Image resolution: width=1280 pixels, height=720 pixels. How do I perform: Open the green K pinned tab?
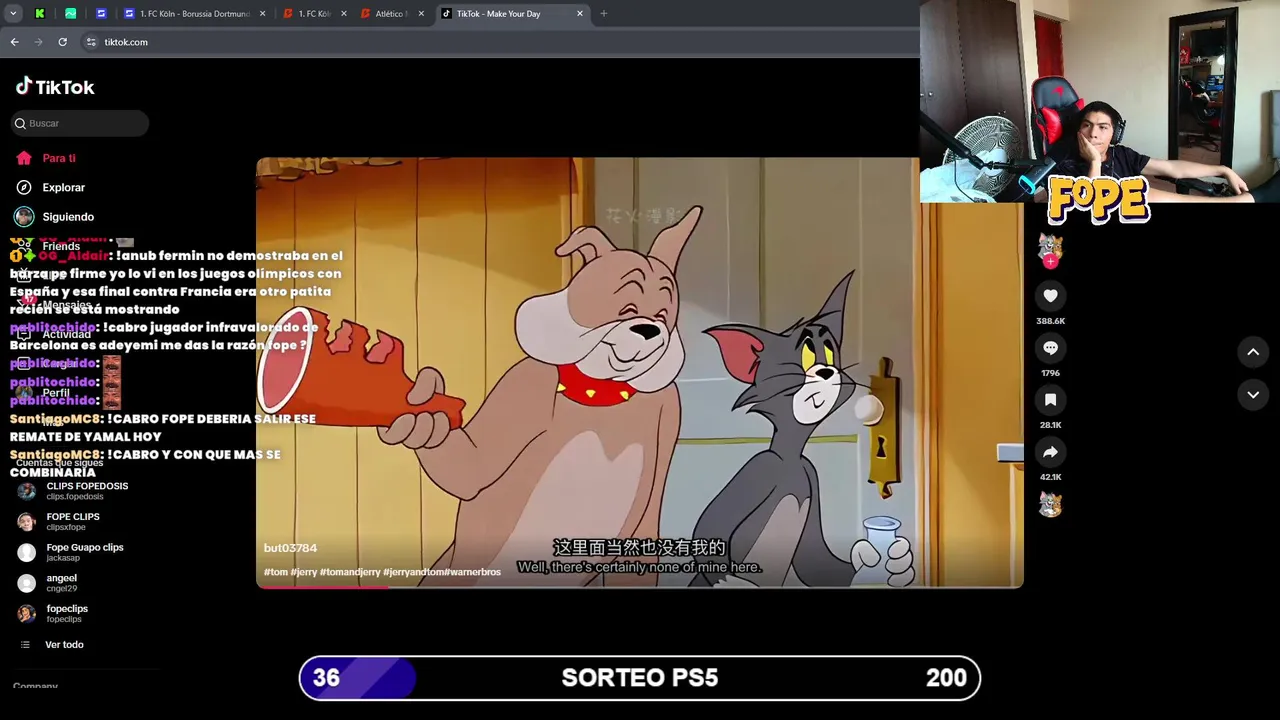click(x=40, y=14)
